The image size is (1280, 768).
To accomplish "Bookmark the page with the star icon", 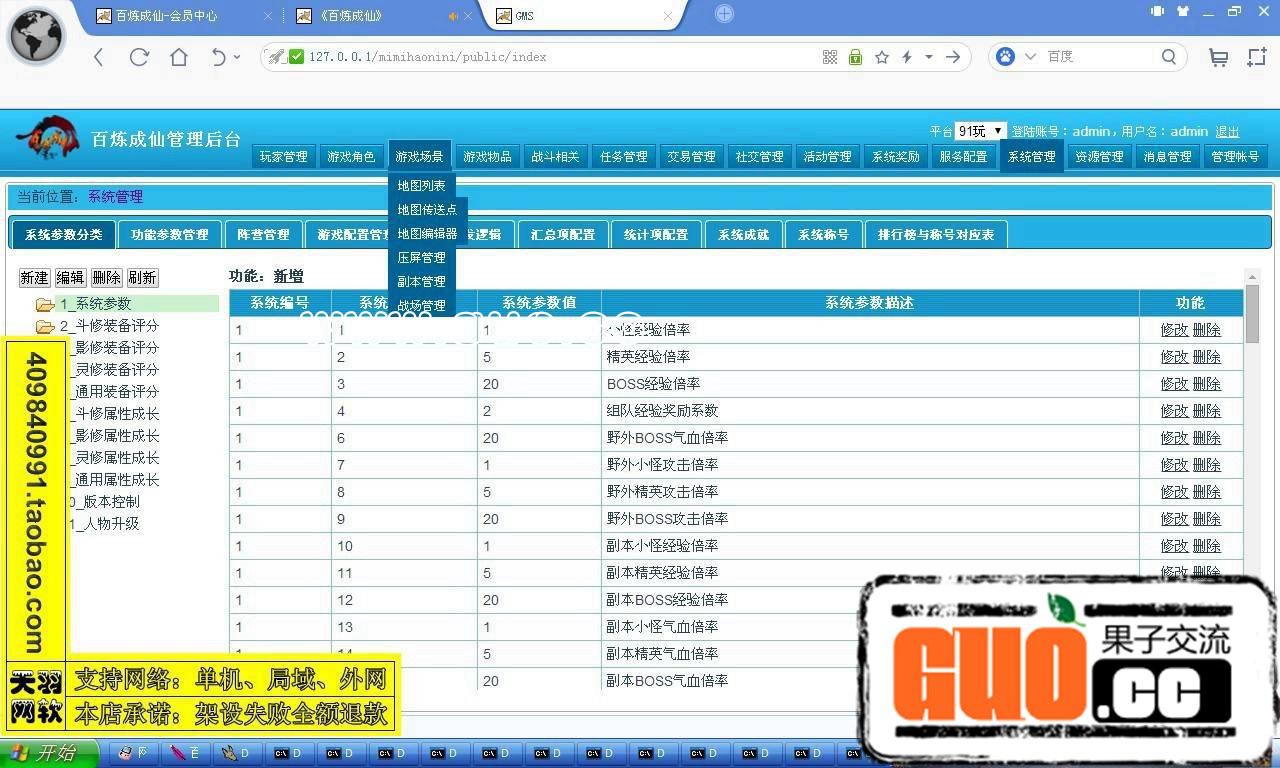I will point(882,57).
